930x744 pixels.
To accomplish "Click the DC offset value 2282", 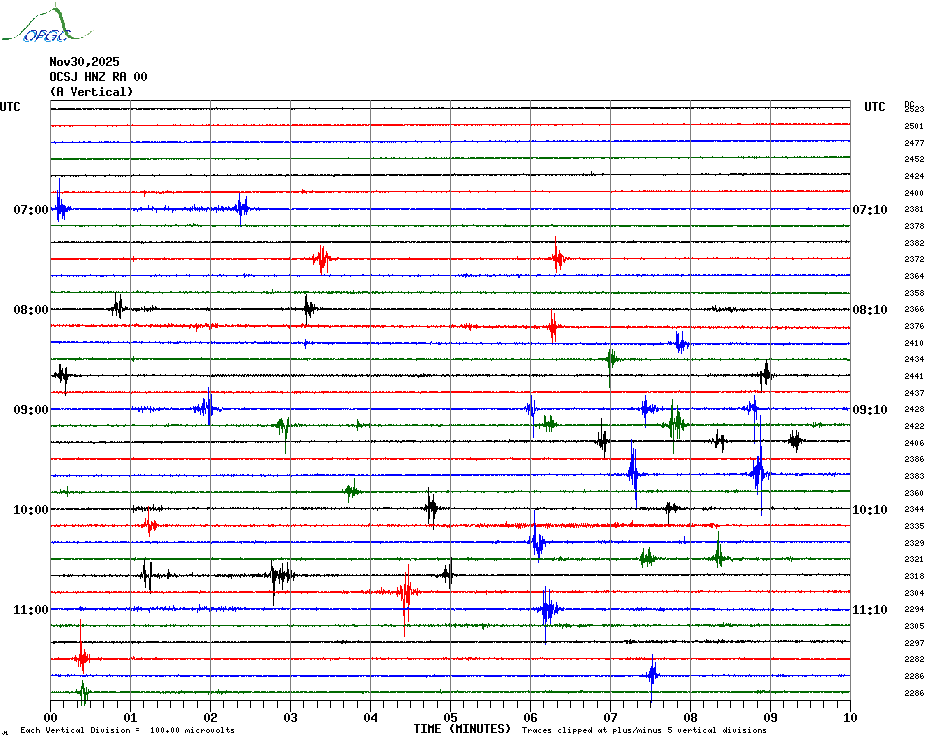I will (914, 659).
